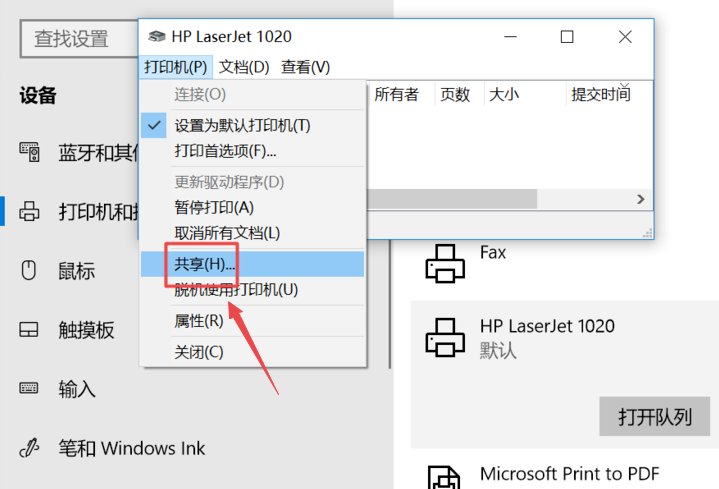Click the pen Windows Ink icon

(29, 448)
